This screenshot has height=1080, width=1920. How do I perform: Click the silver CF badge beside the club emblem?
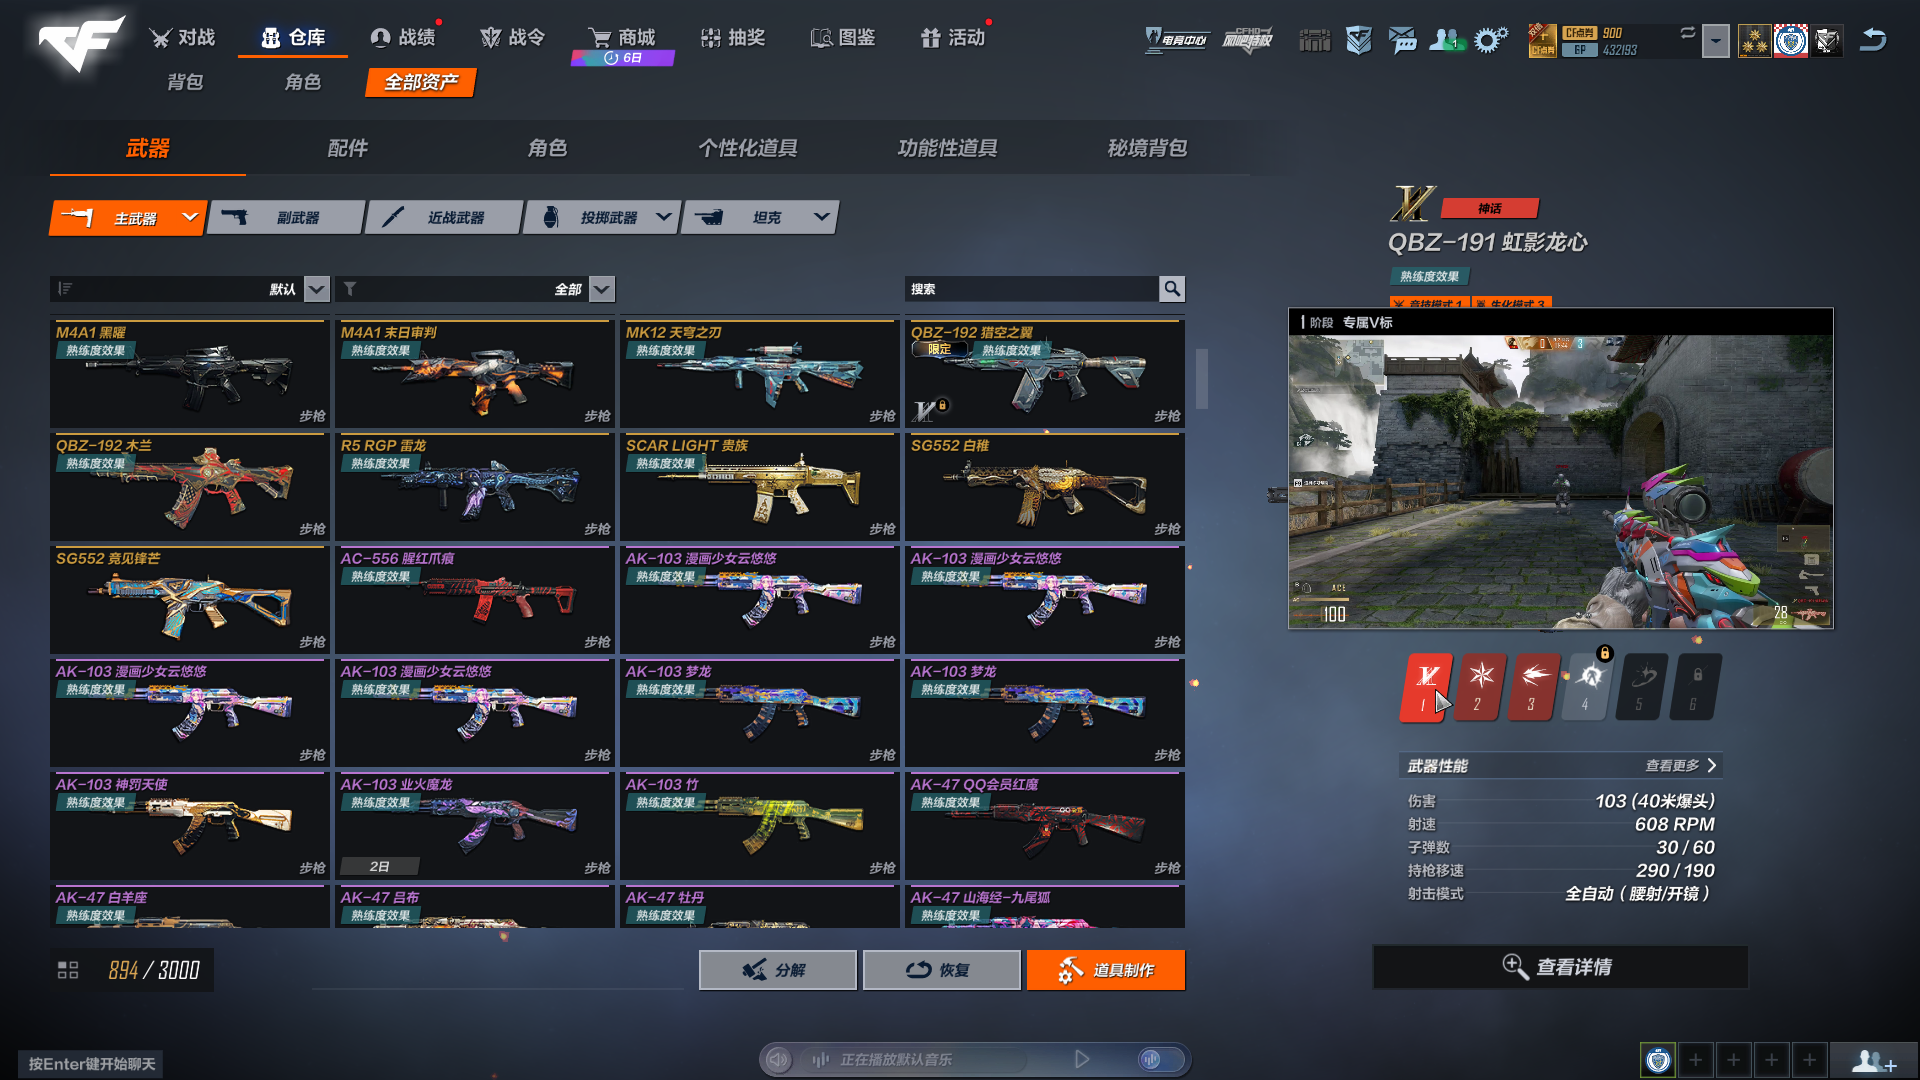[x=1828, y=41]
